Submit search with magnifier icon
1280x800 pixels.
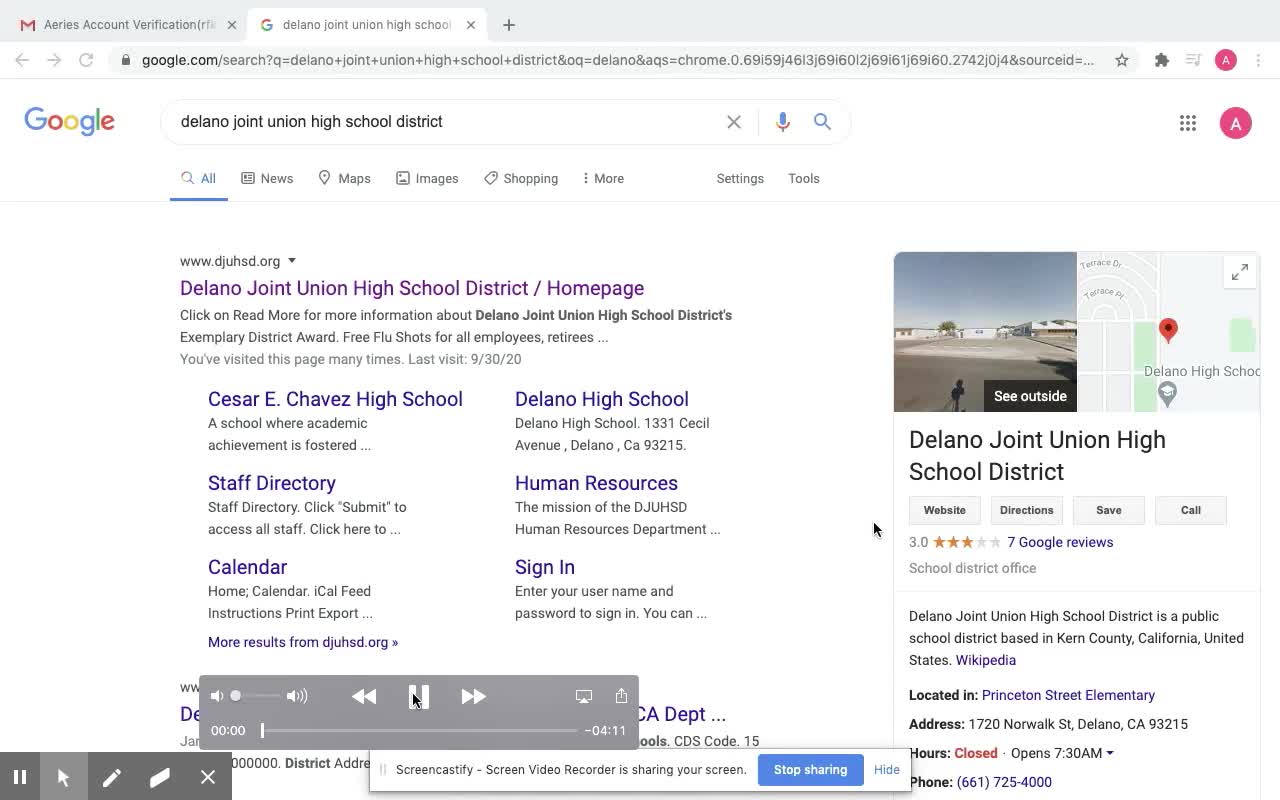click(x=822, y=122)
